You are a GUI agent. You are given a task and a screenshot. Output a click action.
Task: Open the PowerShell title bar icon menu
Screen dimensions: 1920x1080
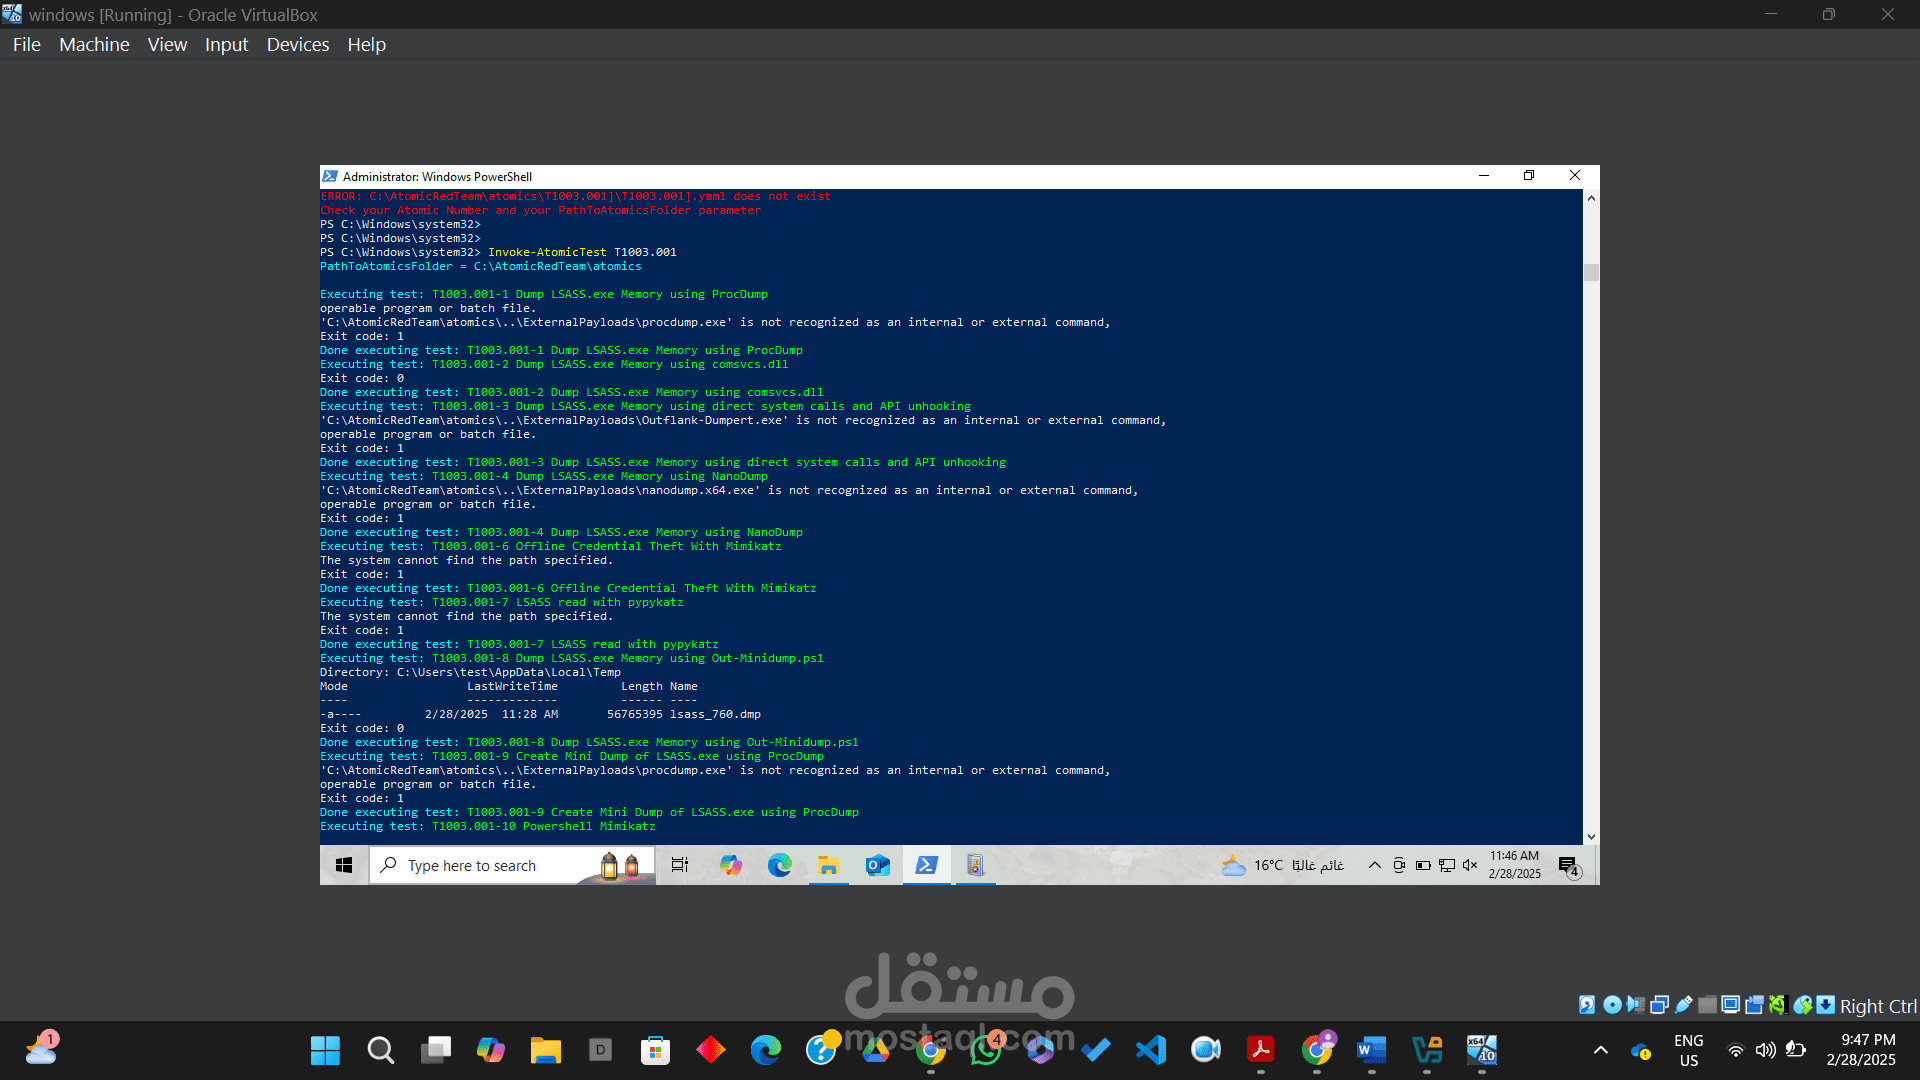click(x=330, y=176)
